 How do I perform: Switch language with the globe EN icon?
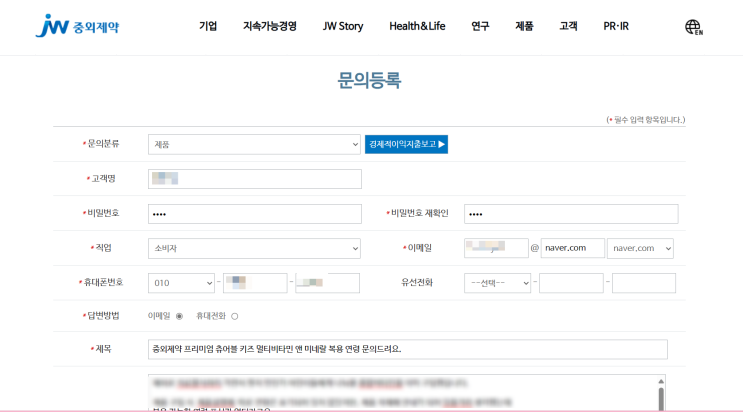coord(694,27)
